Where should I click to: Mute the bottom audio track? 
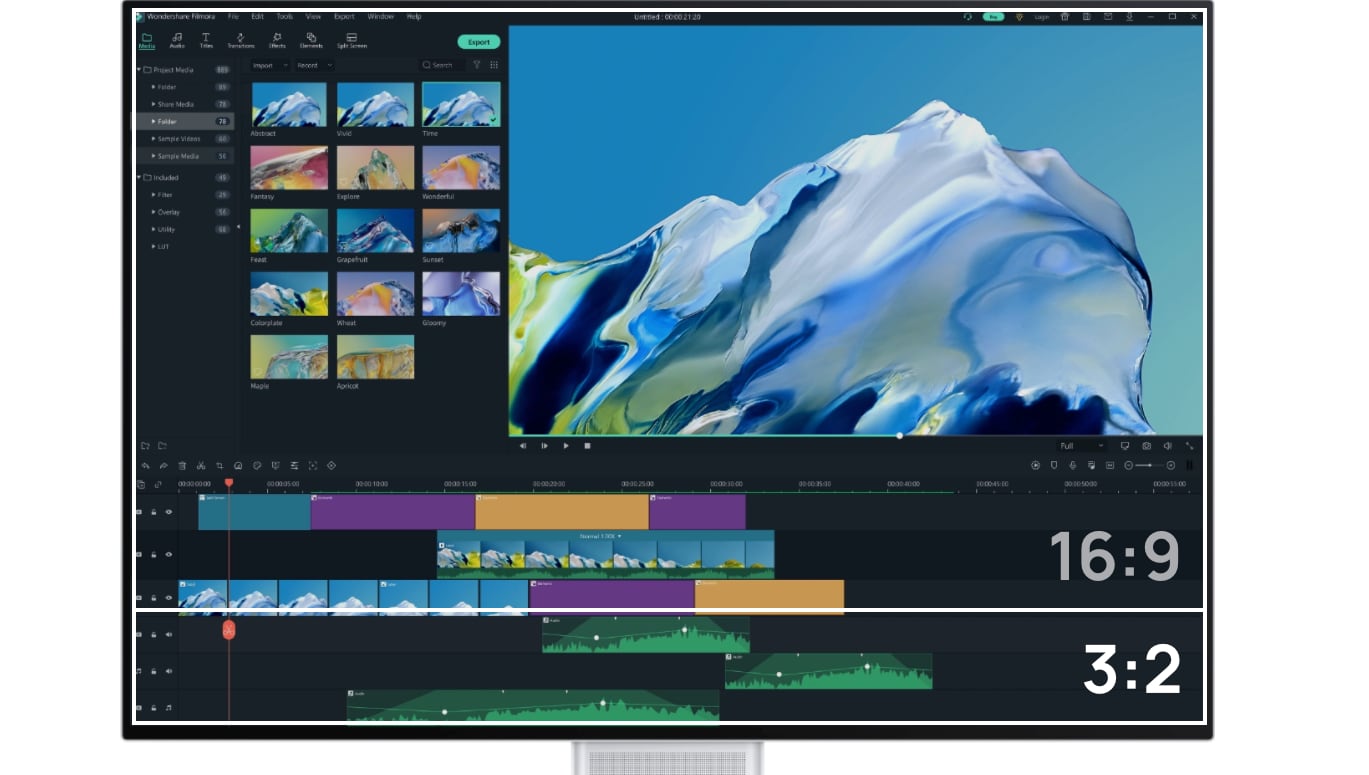tap(168, 707)
